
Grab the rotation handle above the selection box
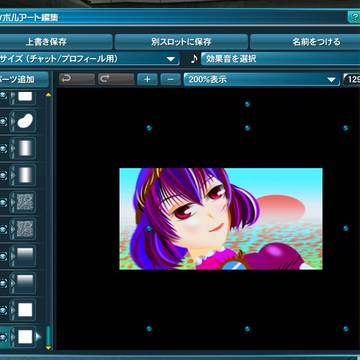247,104
